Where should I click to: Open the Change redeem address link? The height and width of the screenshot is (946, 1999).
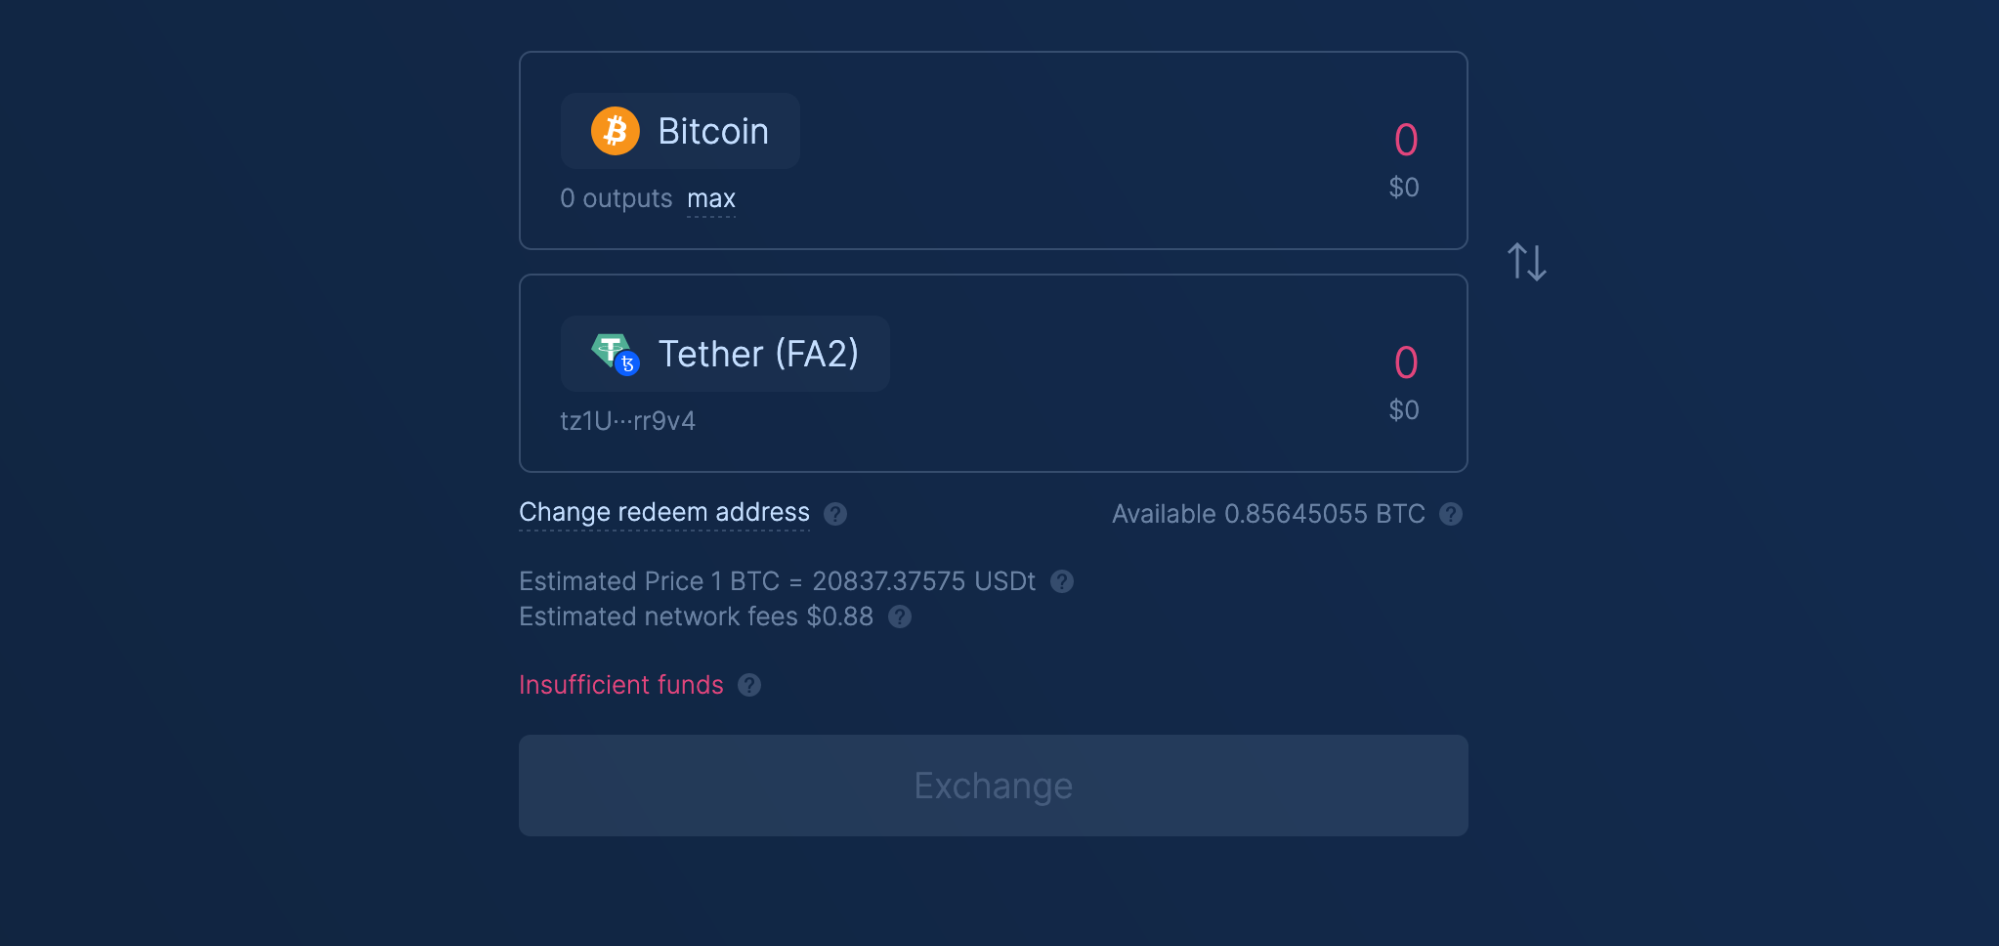[664, 512]
